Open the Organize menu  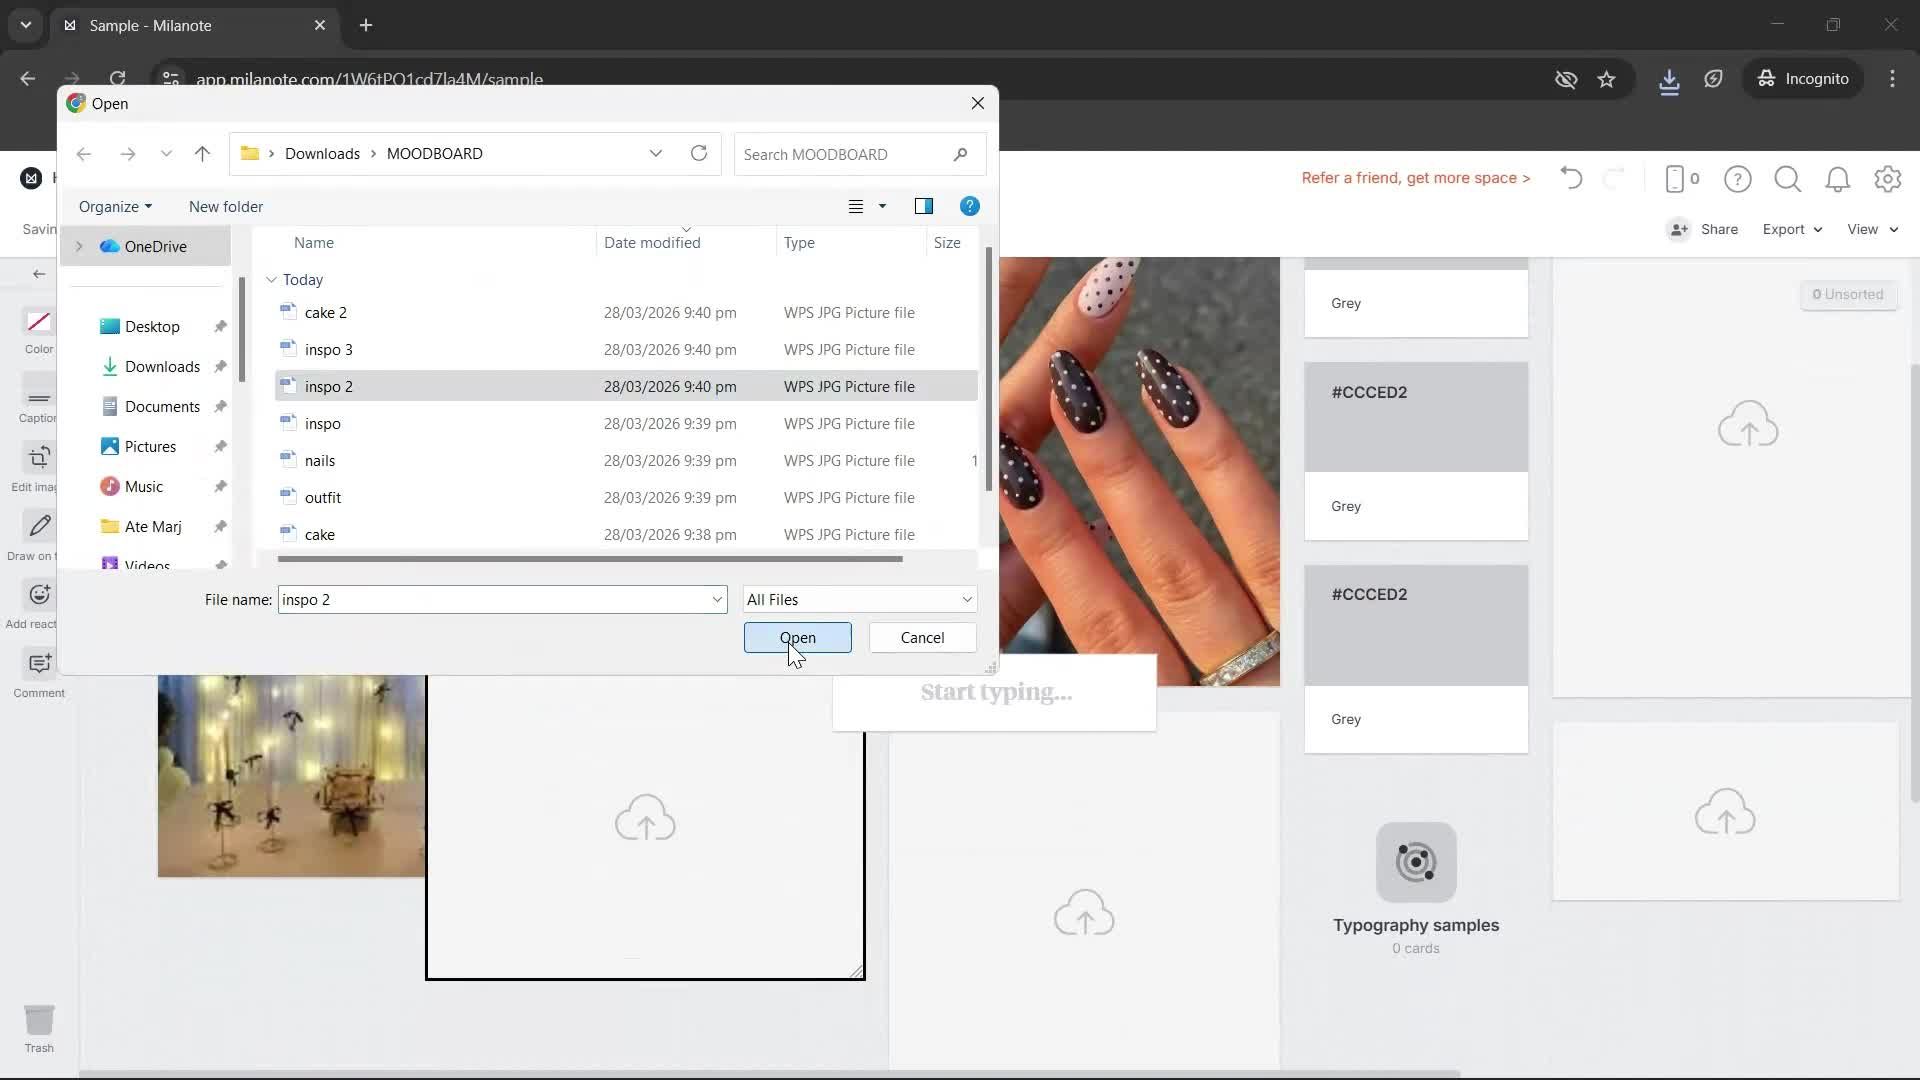click(114, 206)
